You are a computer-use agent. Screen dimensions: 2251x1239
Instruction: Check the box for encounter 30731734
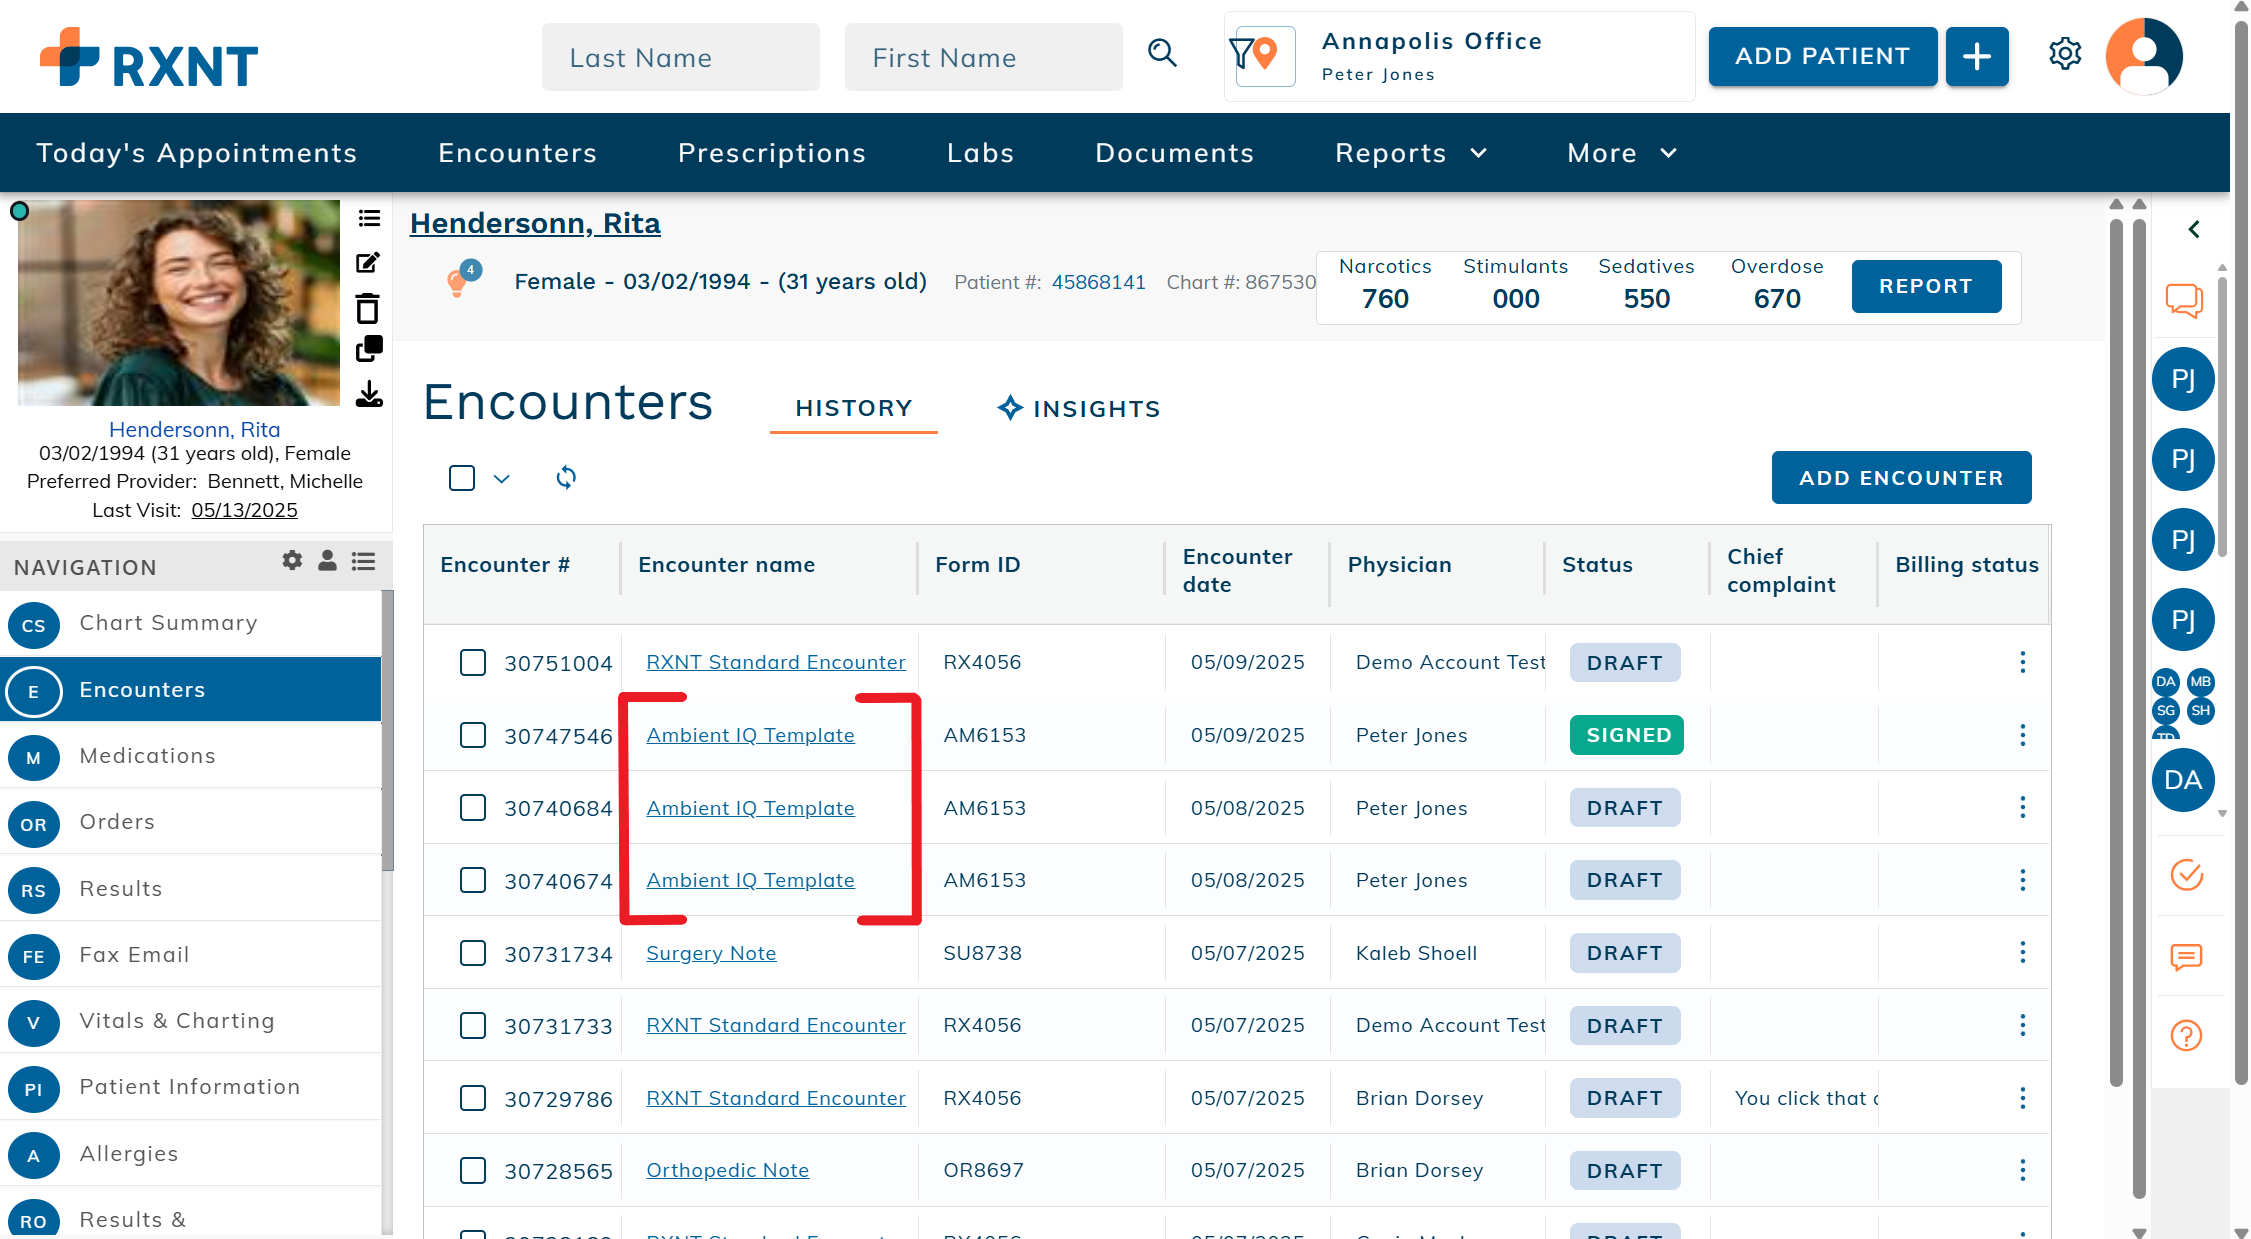coord(473,953)
